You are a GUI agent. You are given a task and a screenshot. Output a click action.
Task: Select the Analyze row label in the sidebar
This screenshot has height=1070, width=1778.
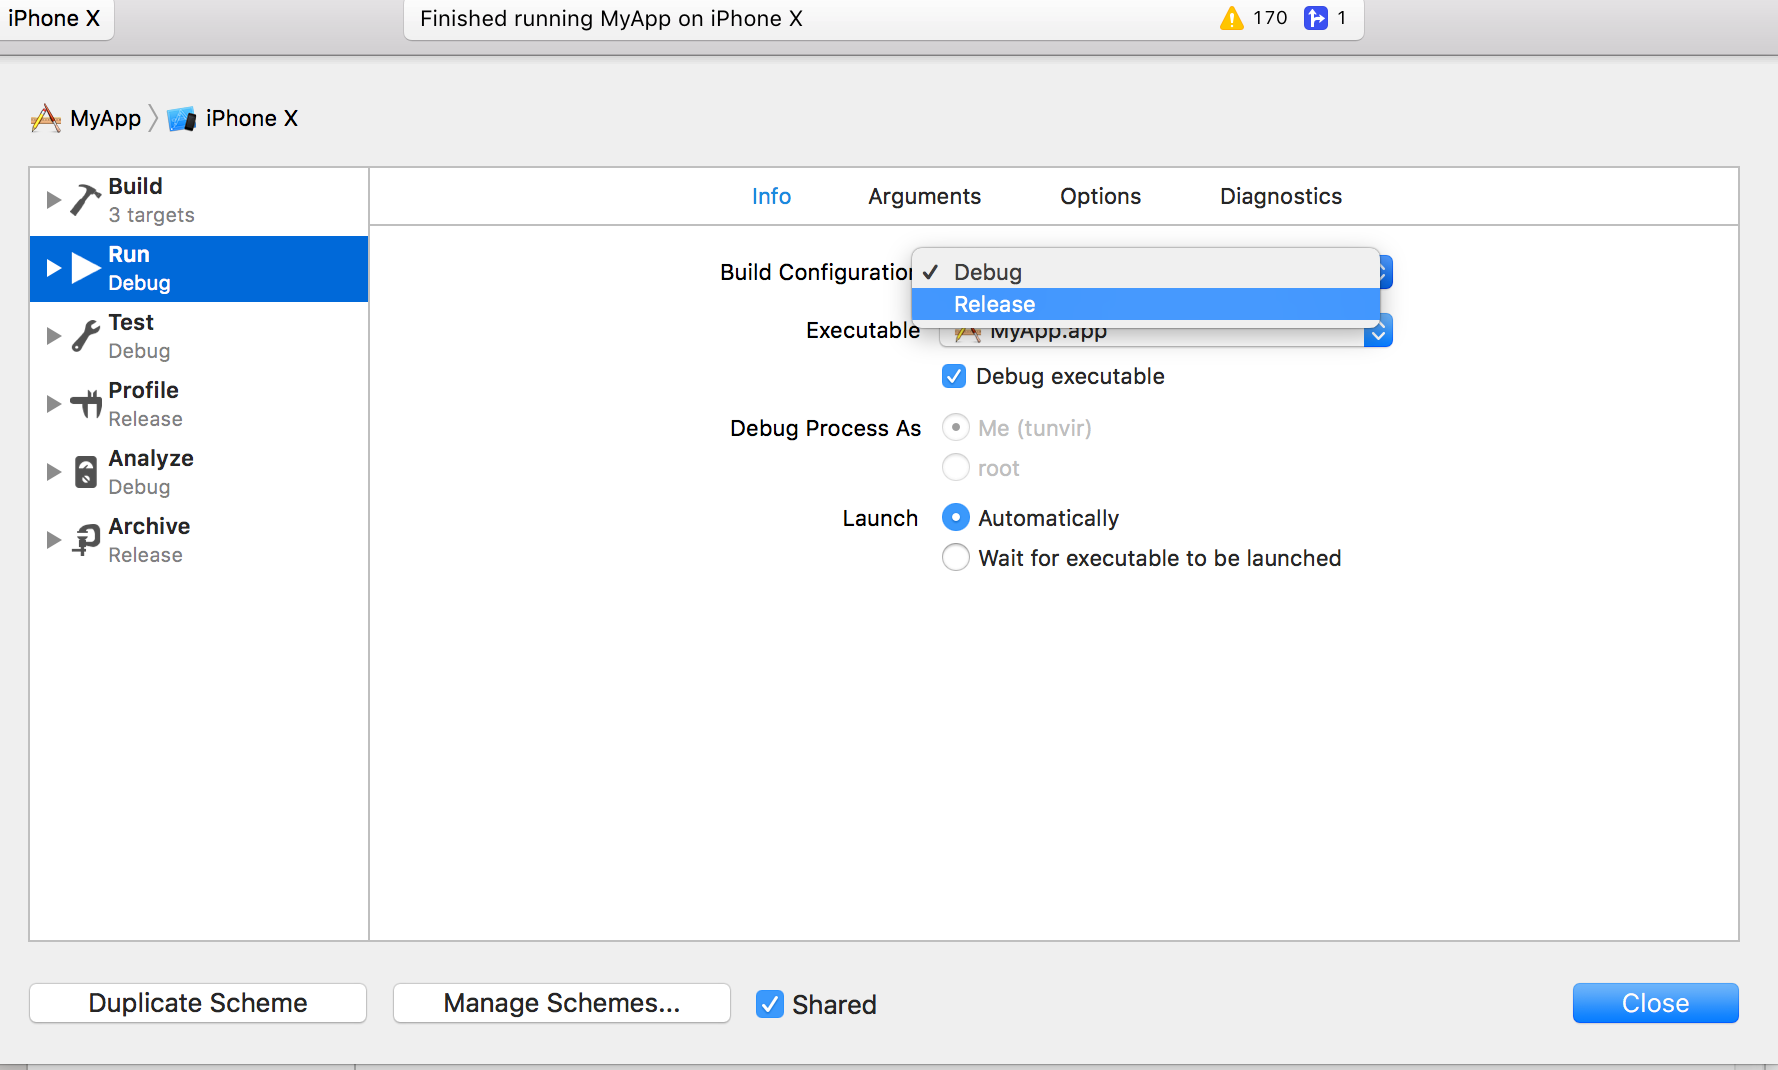pyautogui.click(x=151, y=458)
